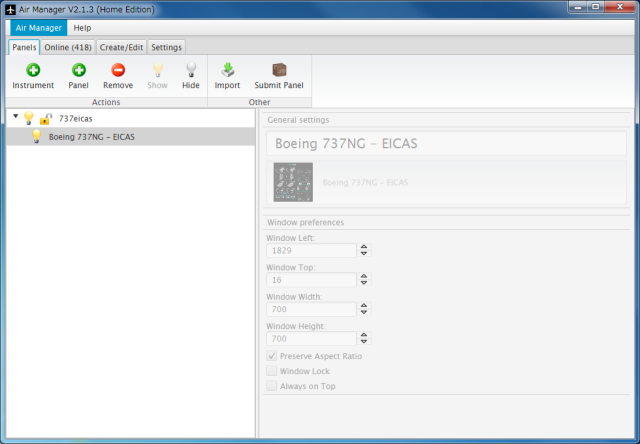Click the Window Left input field
Screen dimensions: 640x444
coord(311,250)
